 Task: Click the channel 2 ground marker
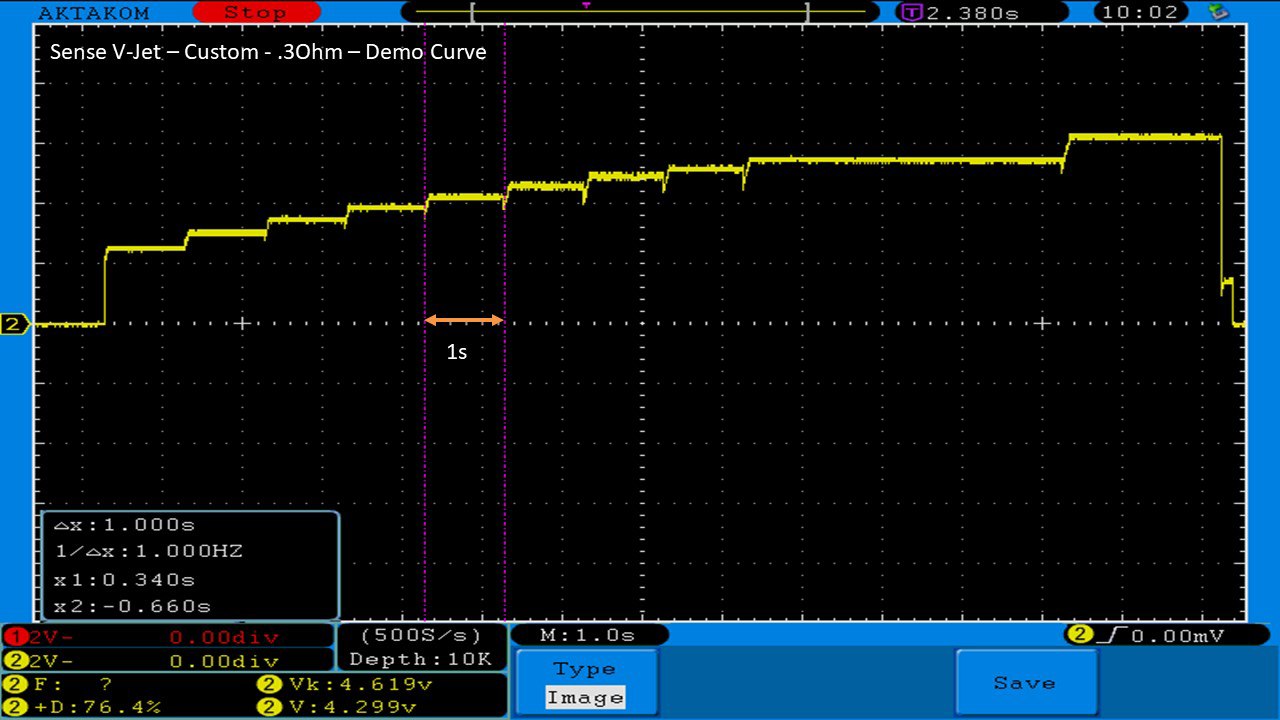click(x=15, y=324)
